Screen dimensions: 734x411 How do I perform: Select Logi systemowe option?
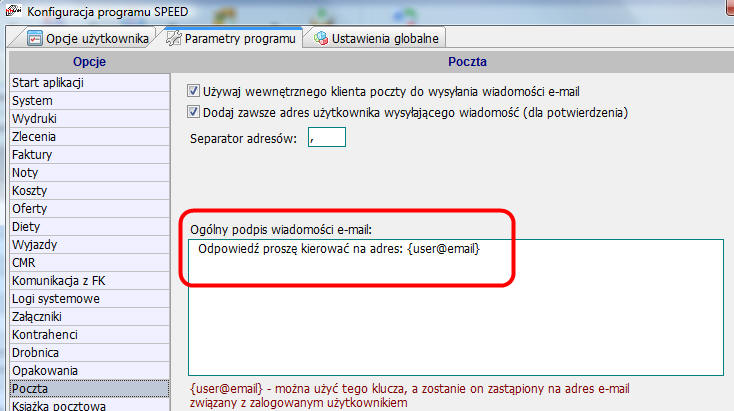pos(89,299)
